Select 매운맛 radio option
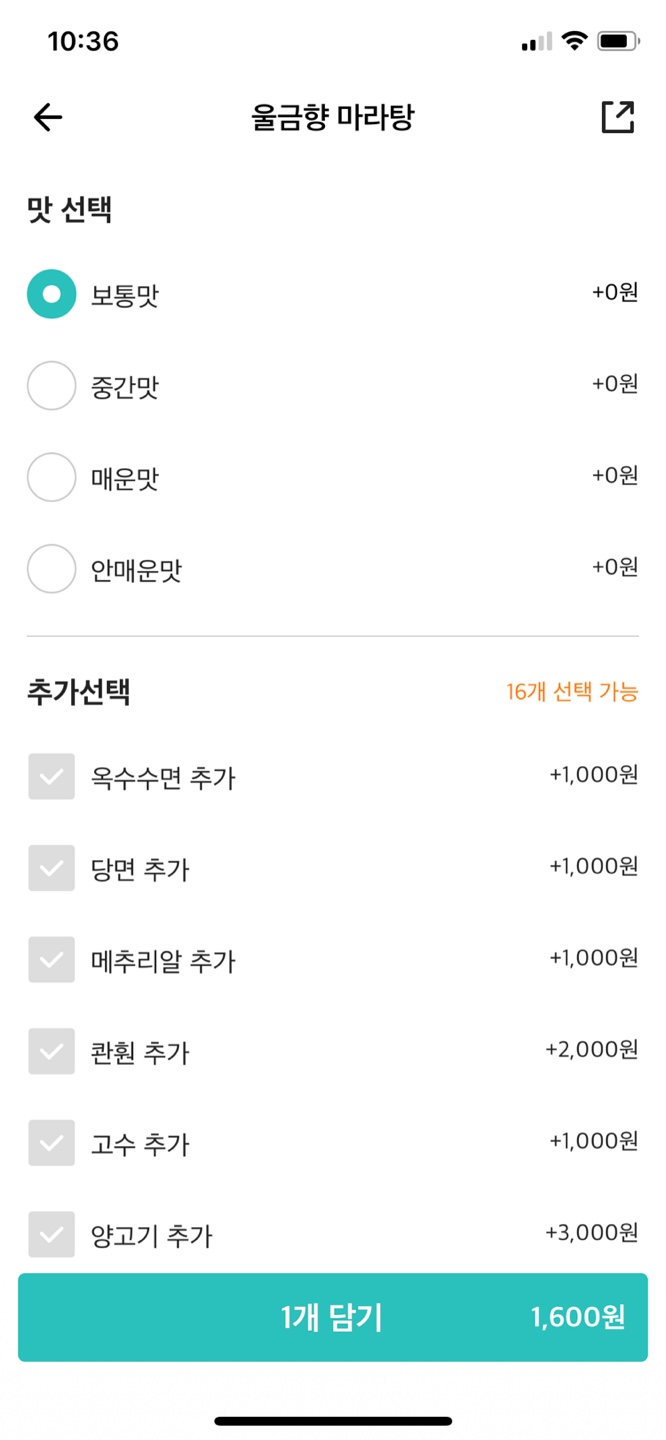 51,478
